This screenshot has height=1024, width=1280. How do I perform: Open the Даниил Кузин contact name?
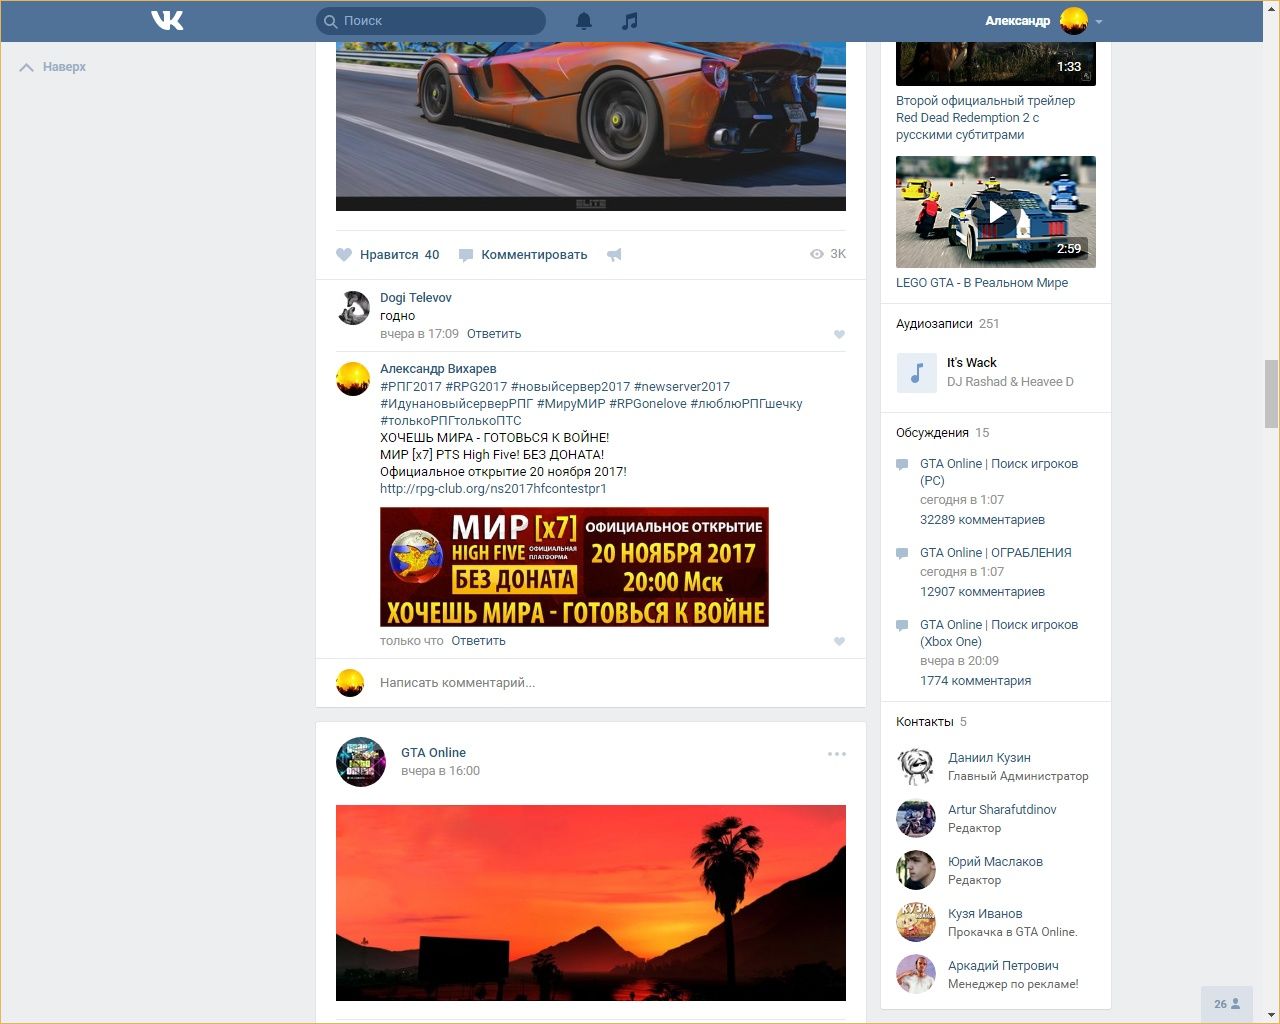[x=989, y=758]
